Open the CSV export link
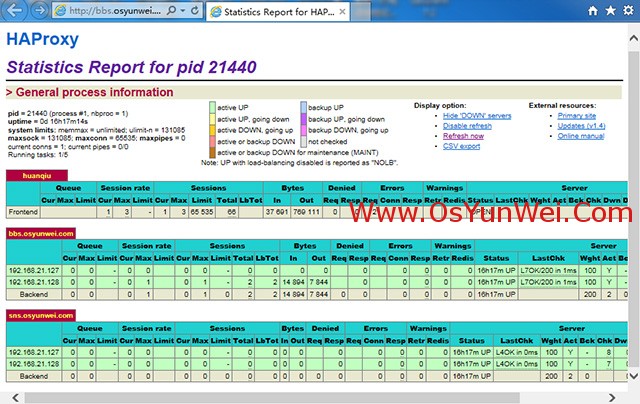Image resolution: width=640 pixels, height=404 pixels. point(461,146)
